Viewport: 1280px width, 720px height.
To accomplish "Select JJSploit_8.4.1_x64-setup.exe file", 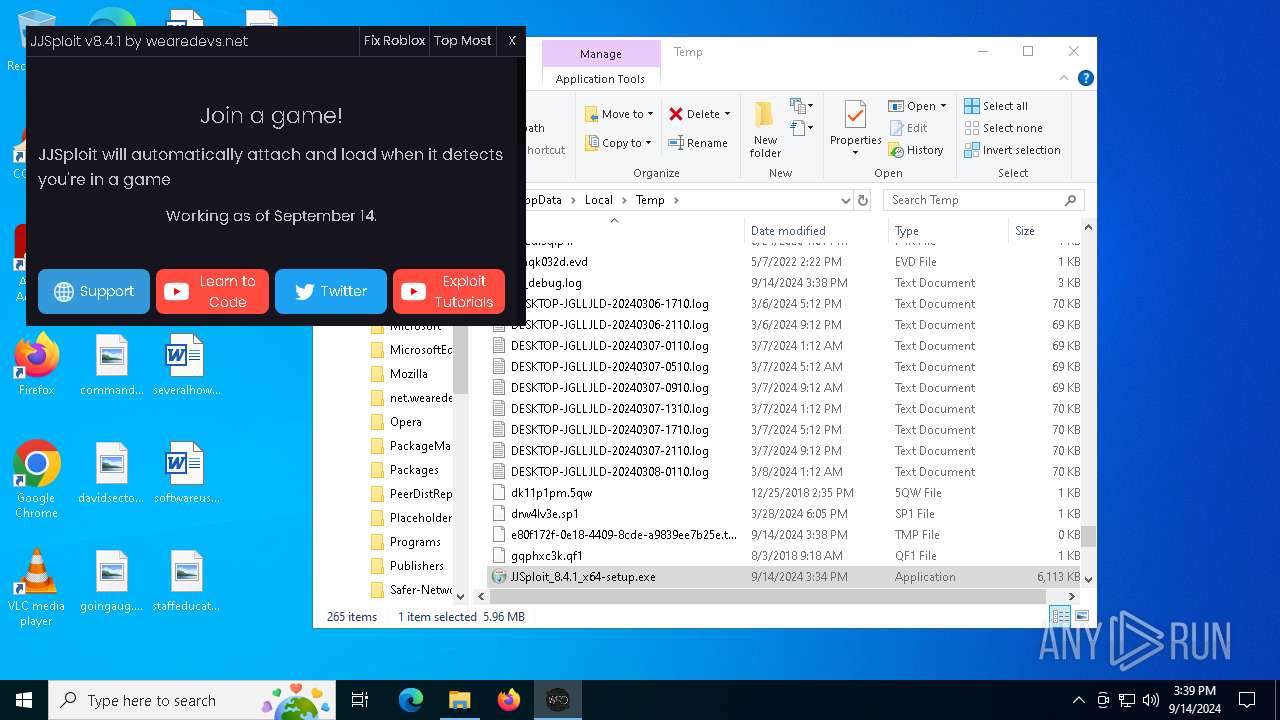I will click(x=784, y=577).
